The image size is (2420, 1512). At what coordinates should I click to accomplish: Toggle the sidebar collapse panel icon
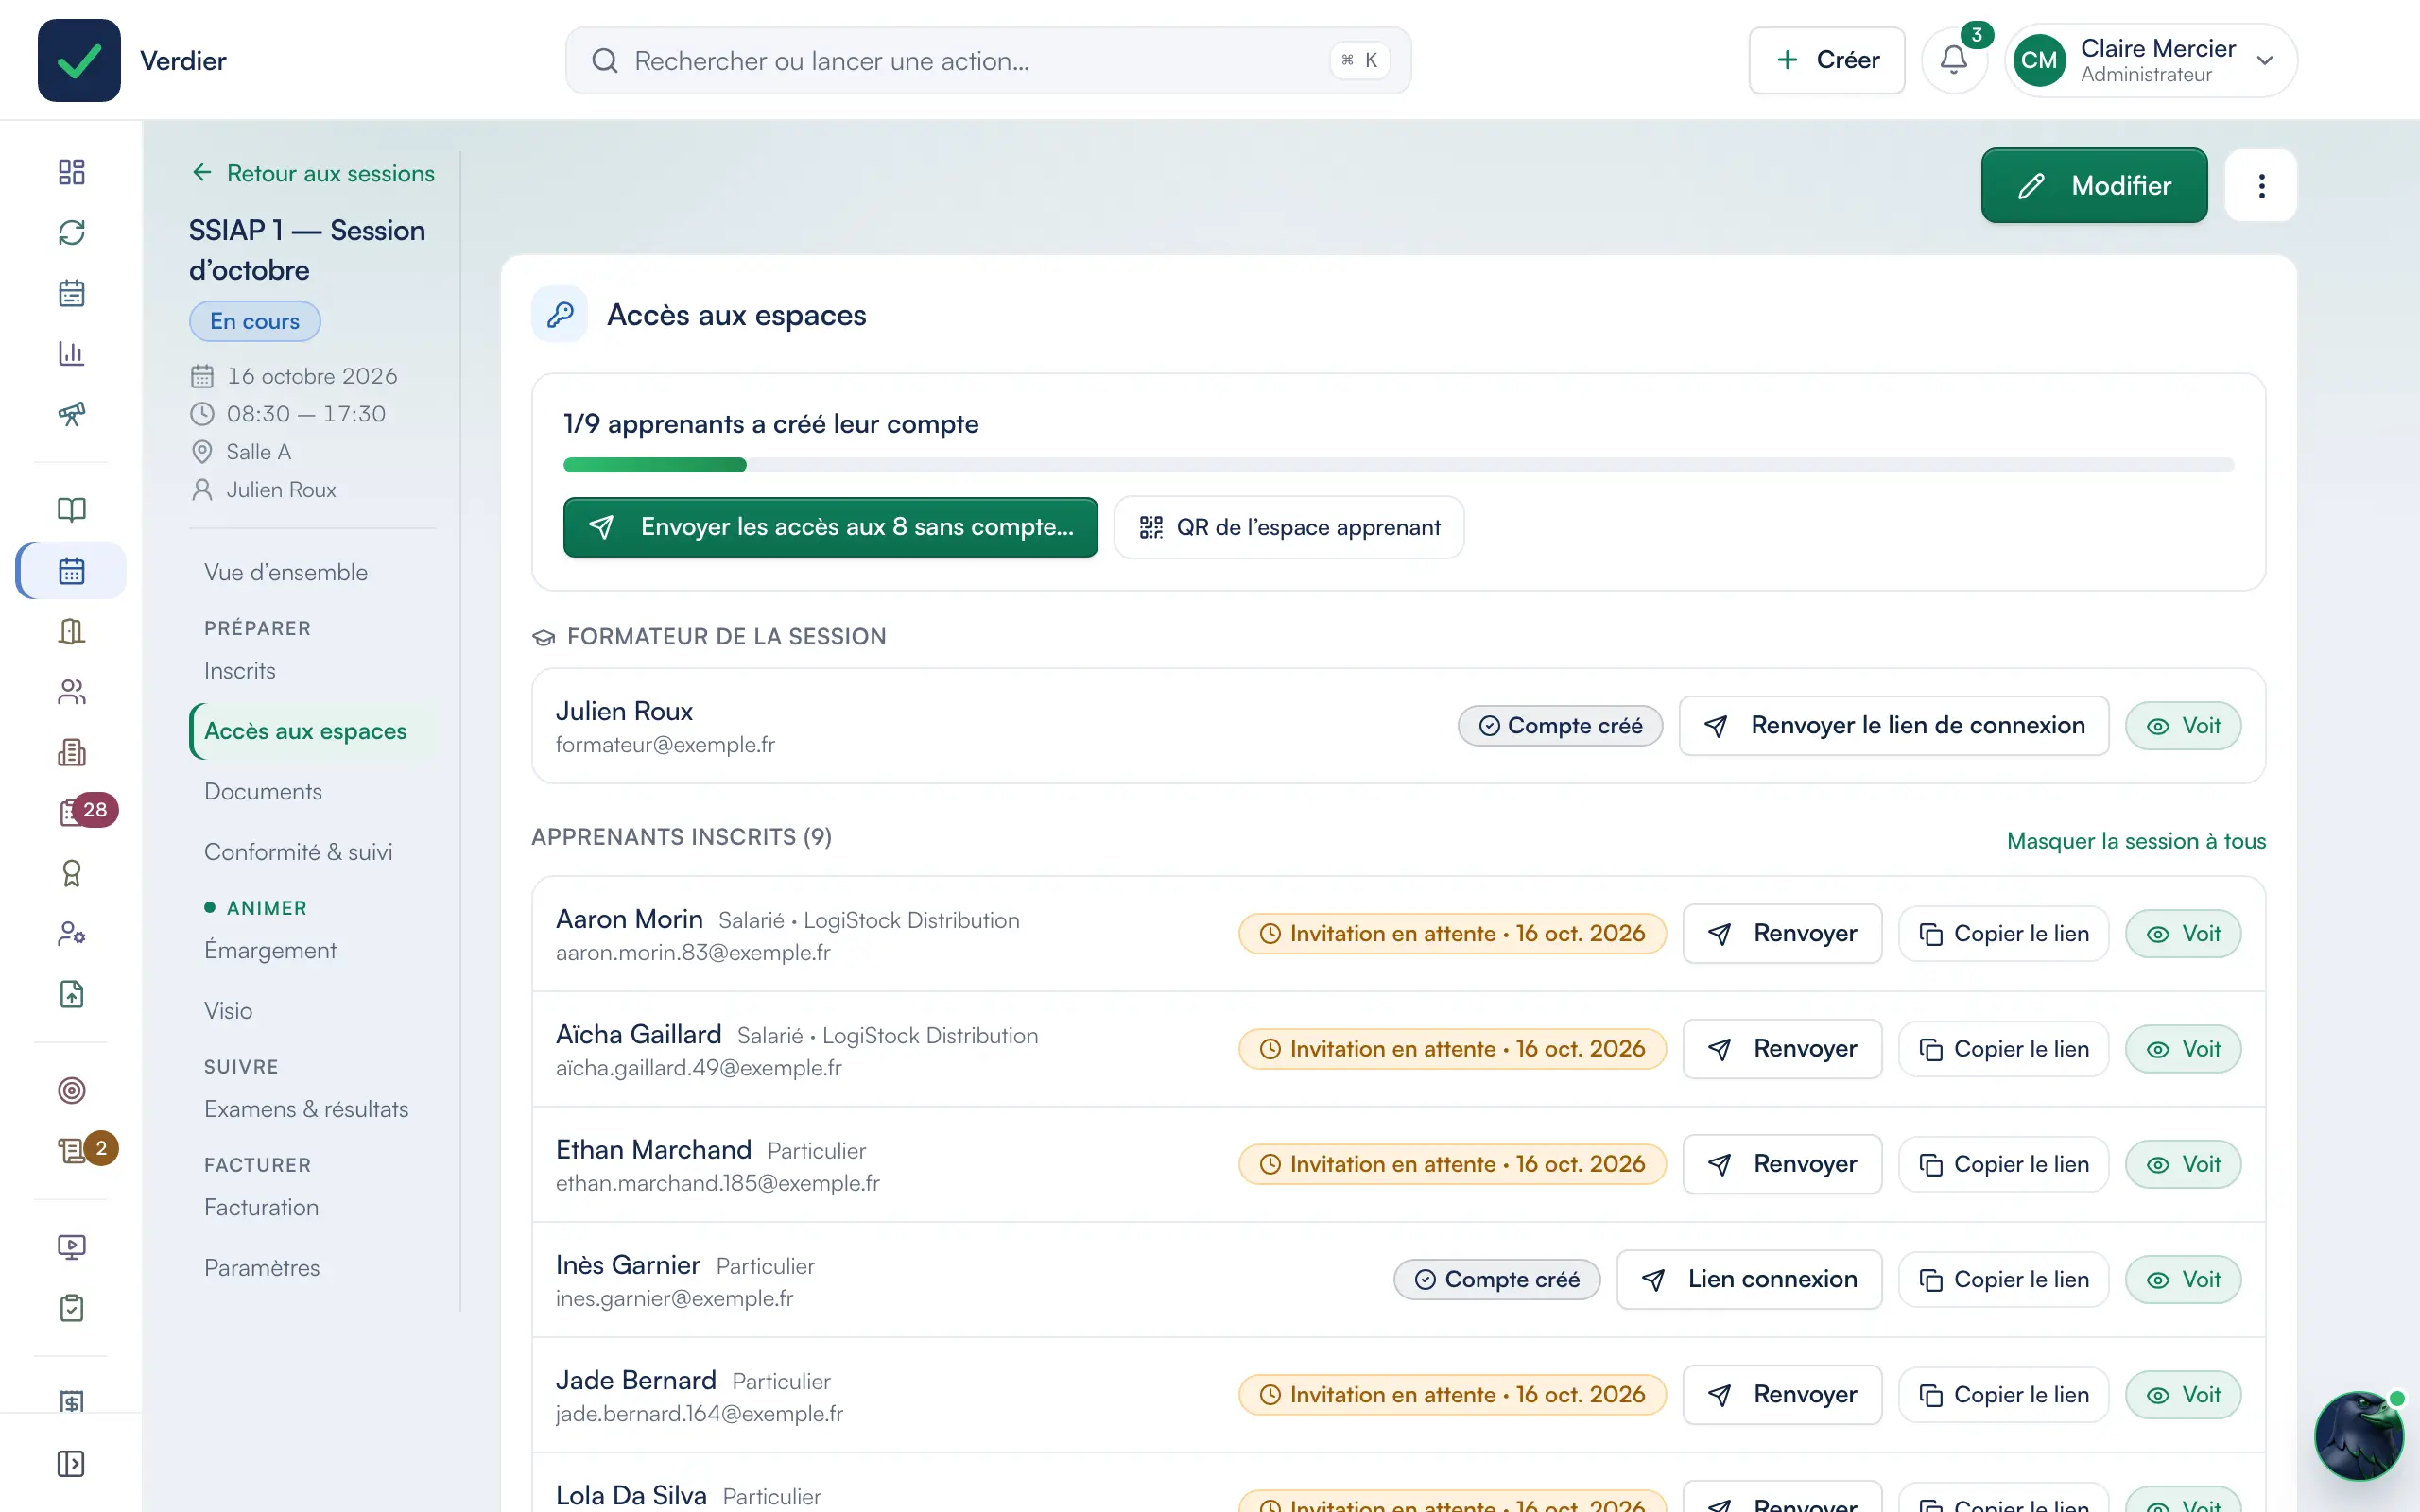(x=71, y=1464)
